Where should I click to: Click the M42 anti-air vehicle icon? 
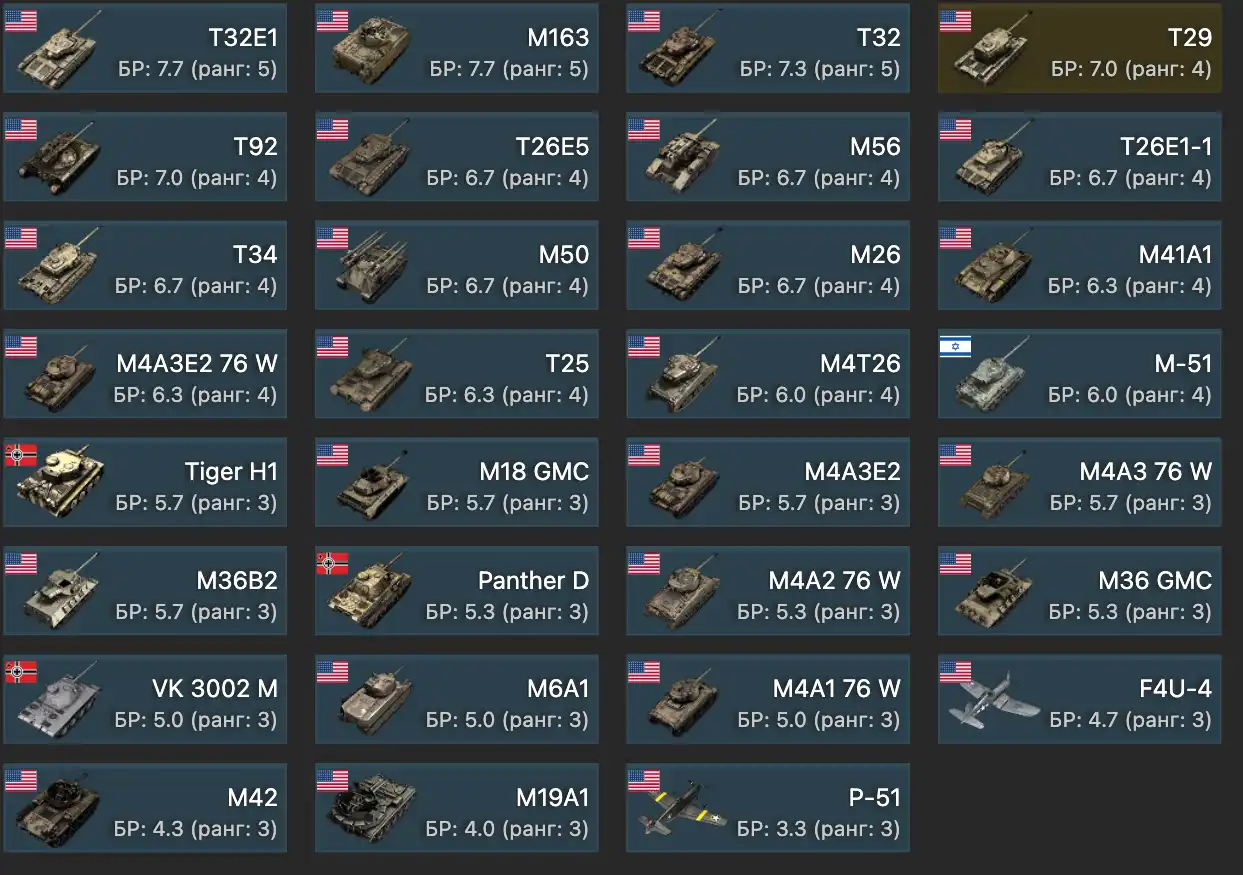click(x=57, y=810)
